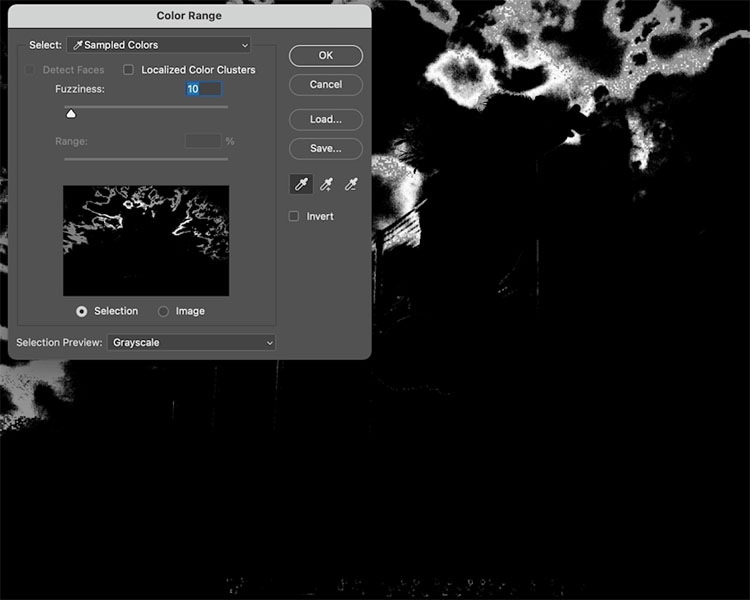Click the Fuzziness label text
Viewport: 750px width, 600px height.
pyautogui.click(x=80, y=89)
